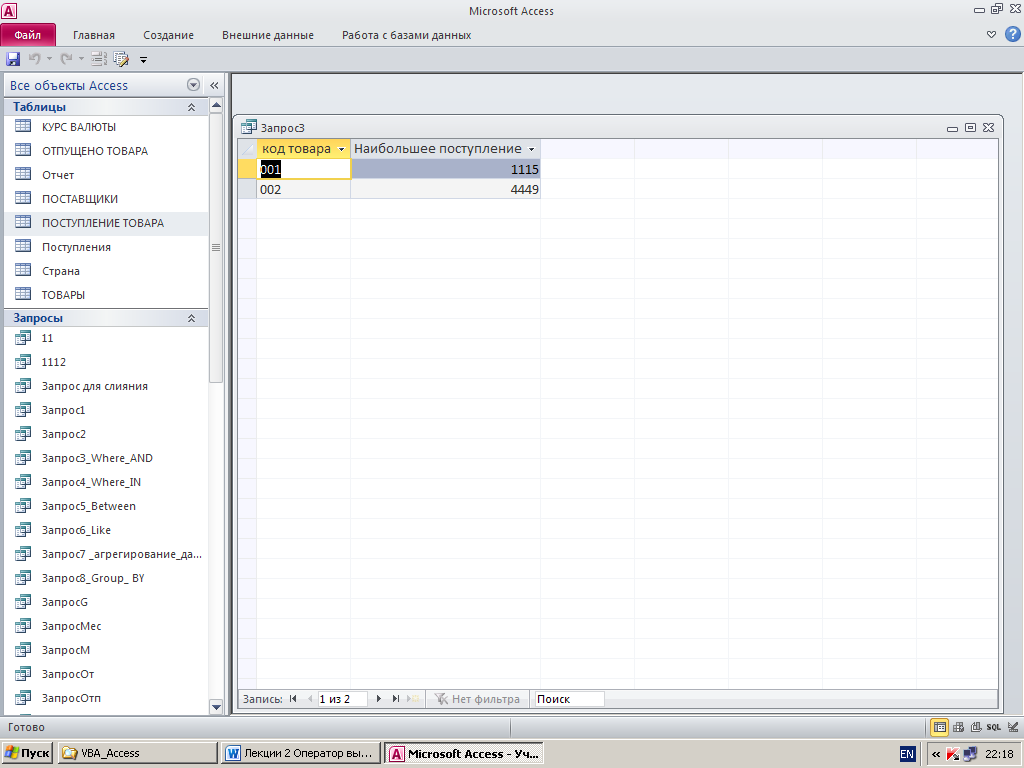Select table ПОСТУПЛЕНИЕ ТОВАРА

[106, 223]
